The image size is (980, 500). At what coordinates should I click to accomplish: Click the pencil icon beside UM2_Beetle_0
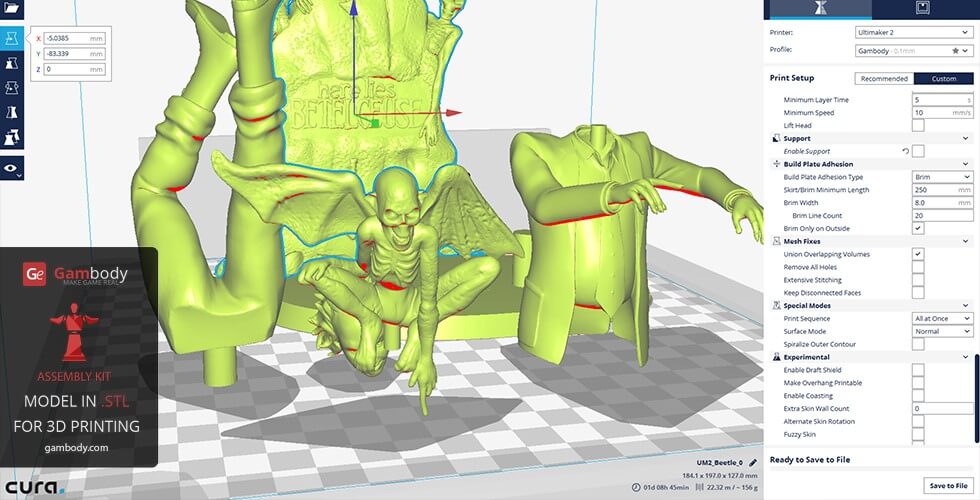pyautogui.click(x=753, y=462)
